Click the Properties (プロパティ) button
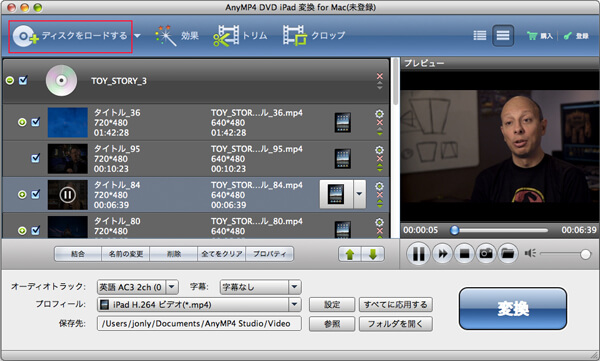Viewport: 600px width, 361px height. click(x=269, y=254)
